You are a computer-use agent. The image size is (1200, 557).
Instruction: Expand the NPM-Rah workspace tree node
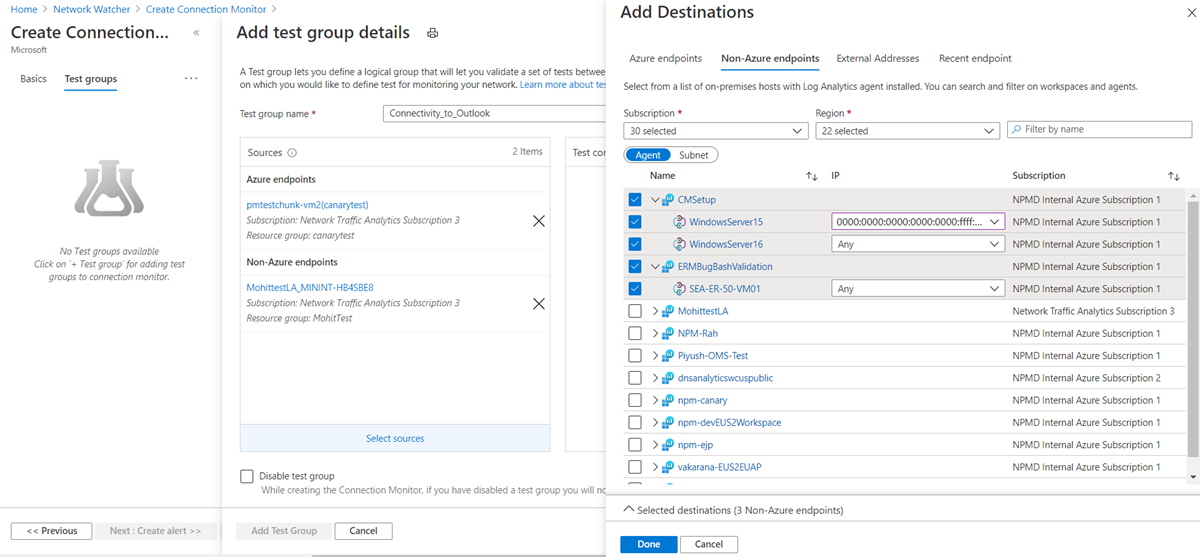(x=656, y=333)
